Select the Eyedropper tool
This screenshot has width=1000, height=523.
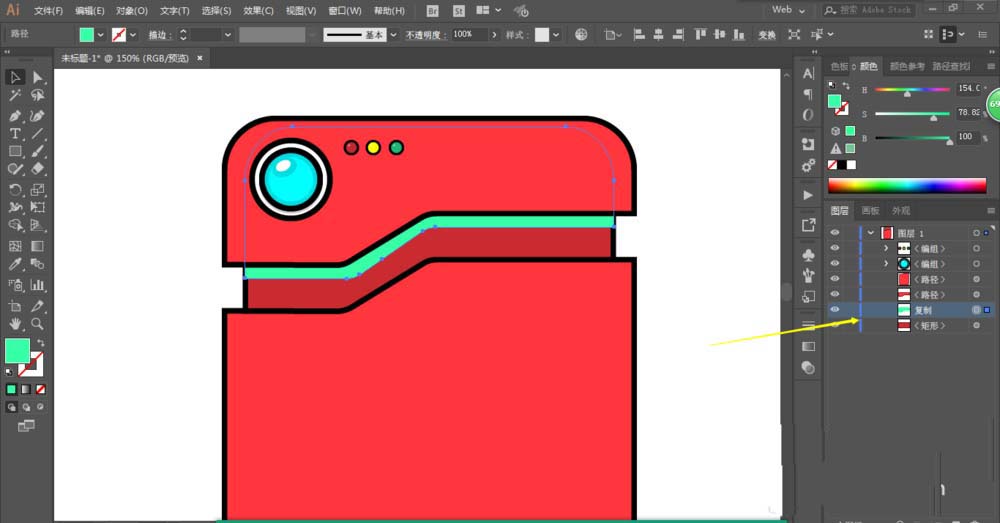pos(15,264)
